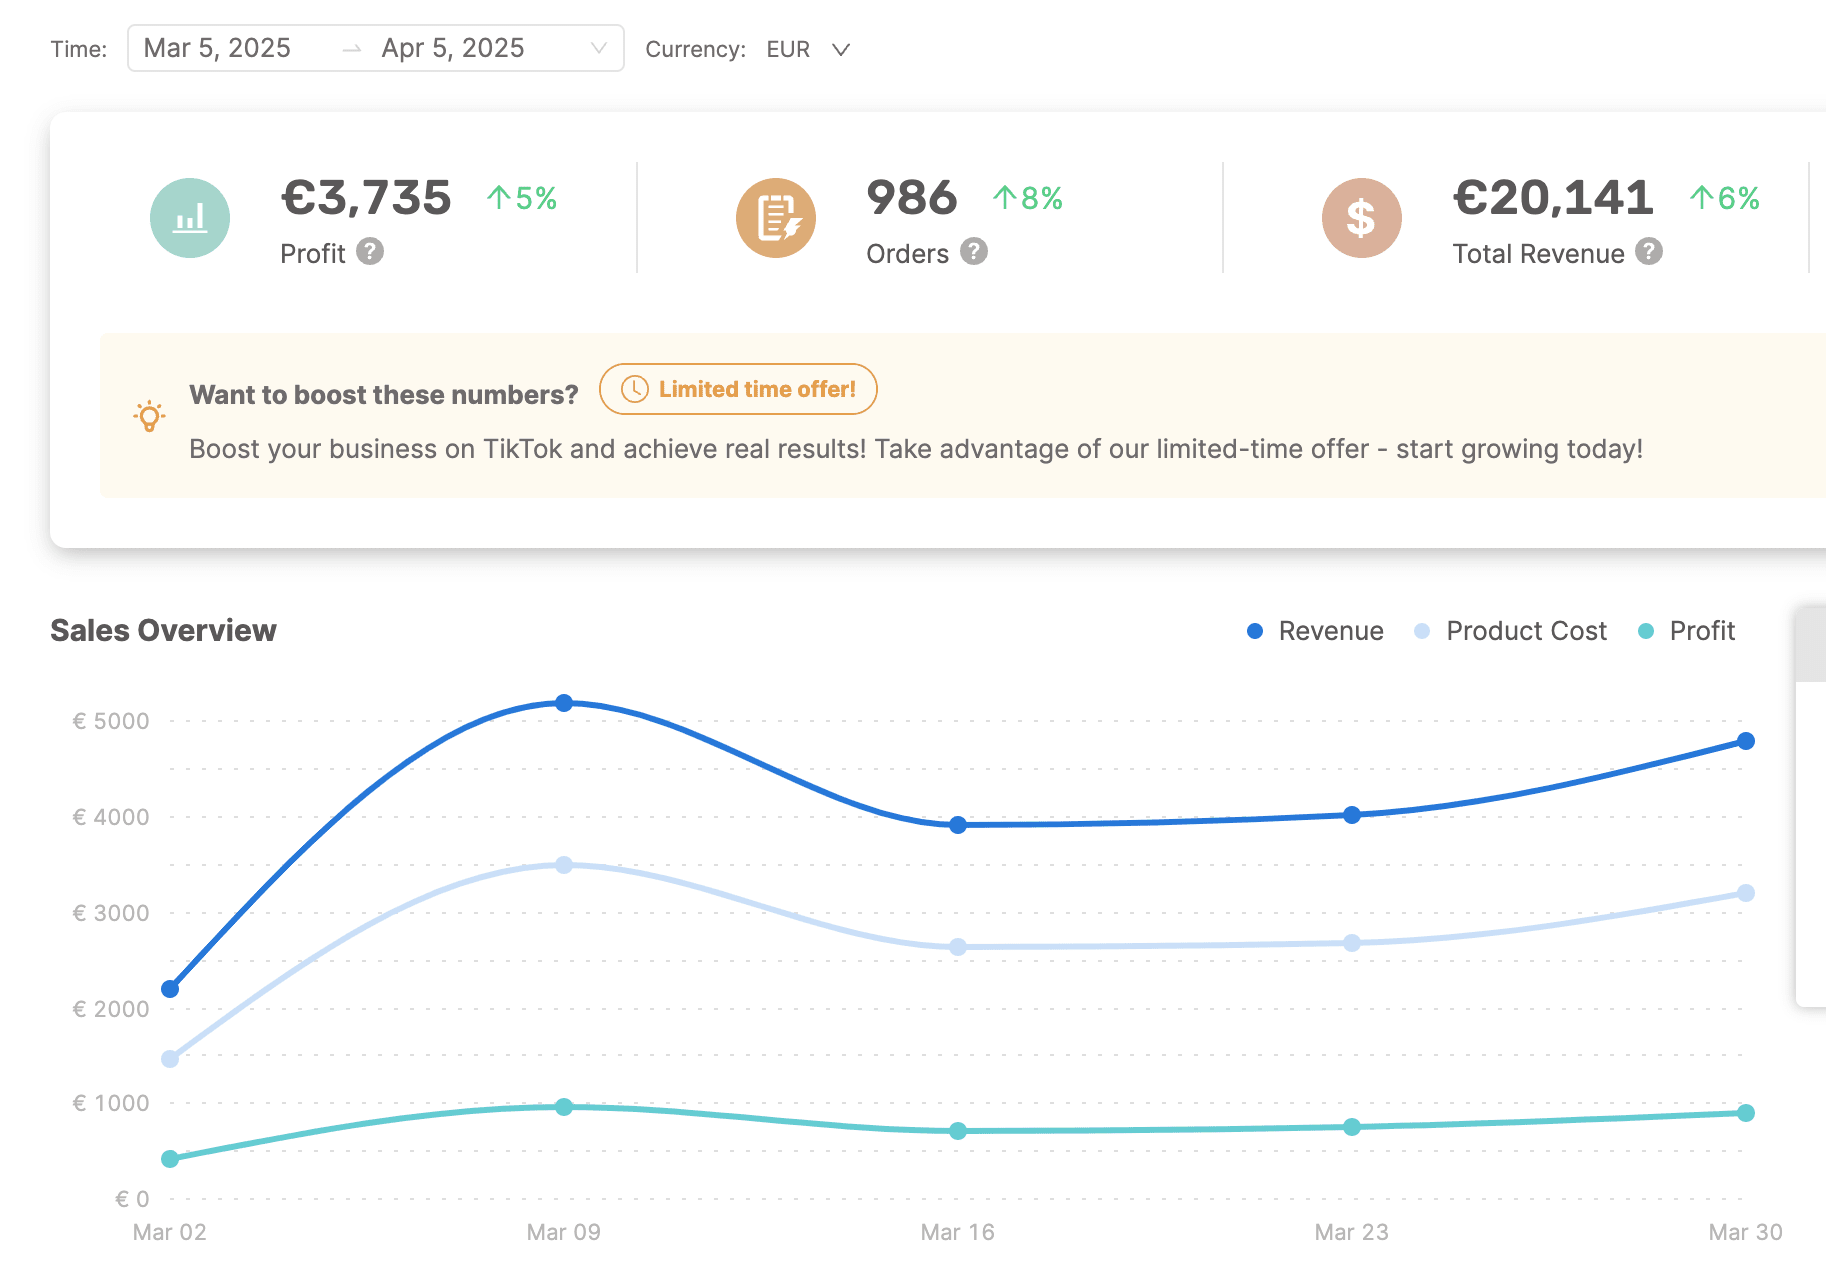Click the end date Apr 5, 2025
Screen dimensions: 1826x1272
(x=453, y=48)
